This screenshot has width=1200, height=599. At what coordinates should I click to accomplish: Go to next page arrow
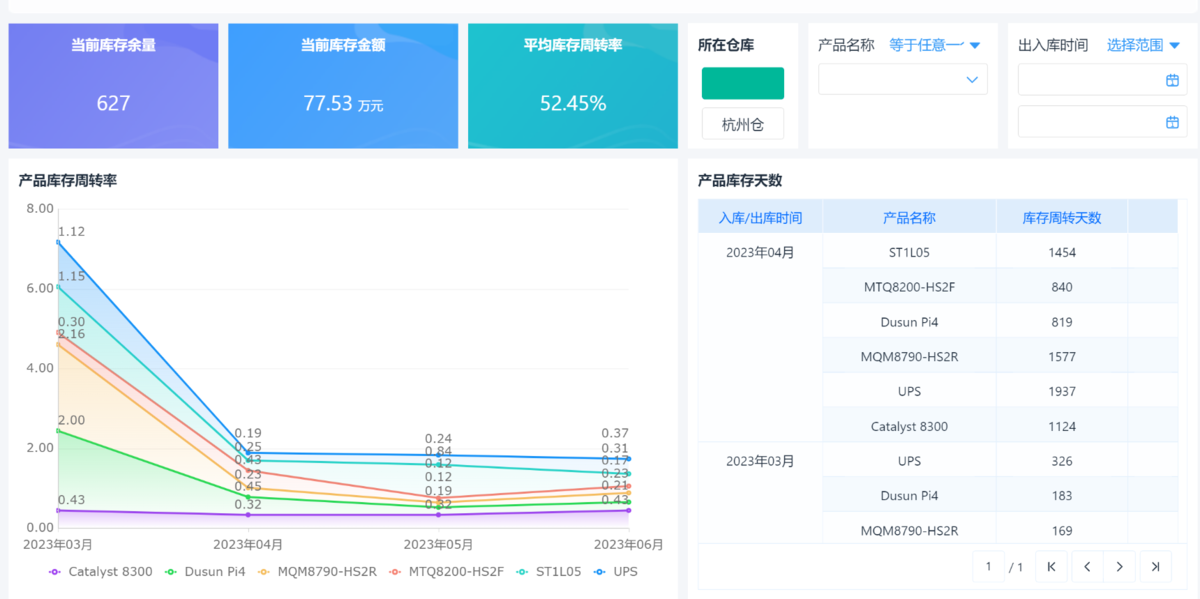pos(1120,567)
